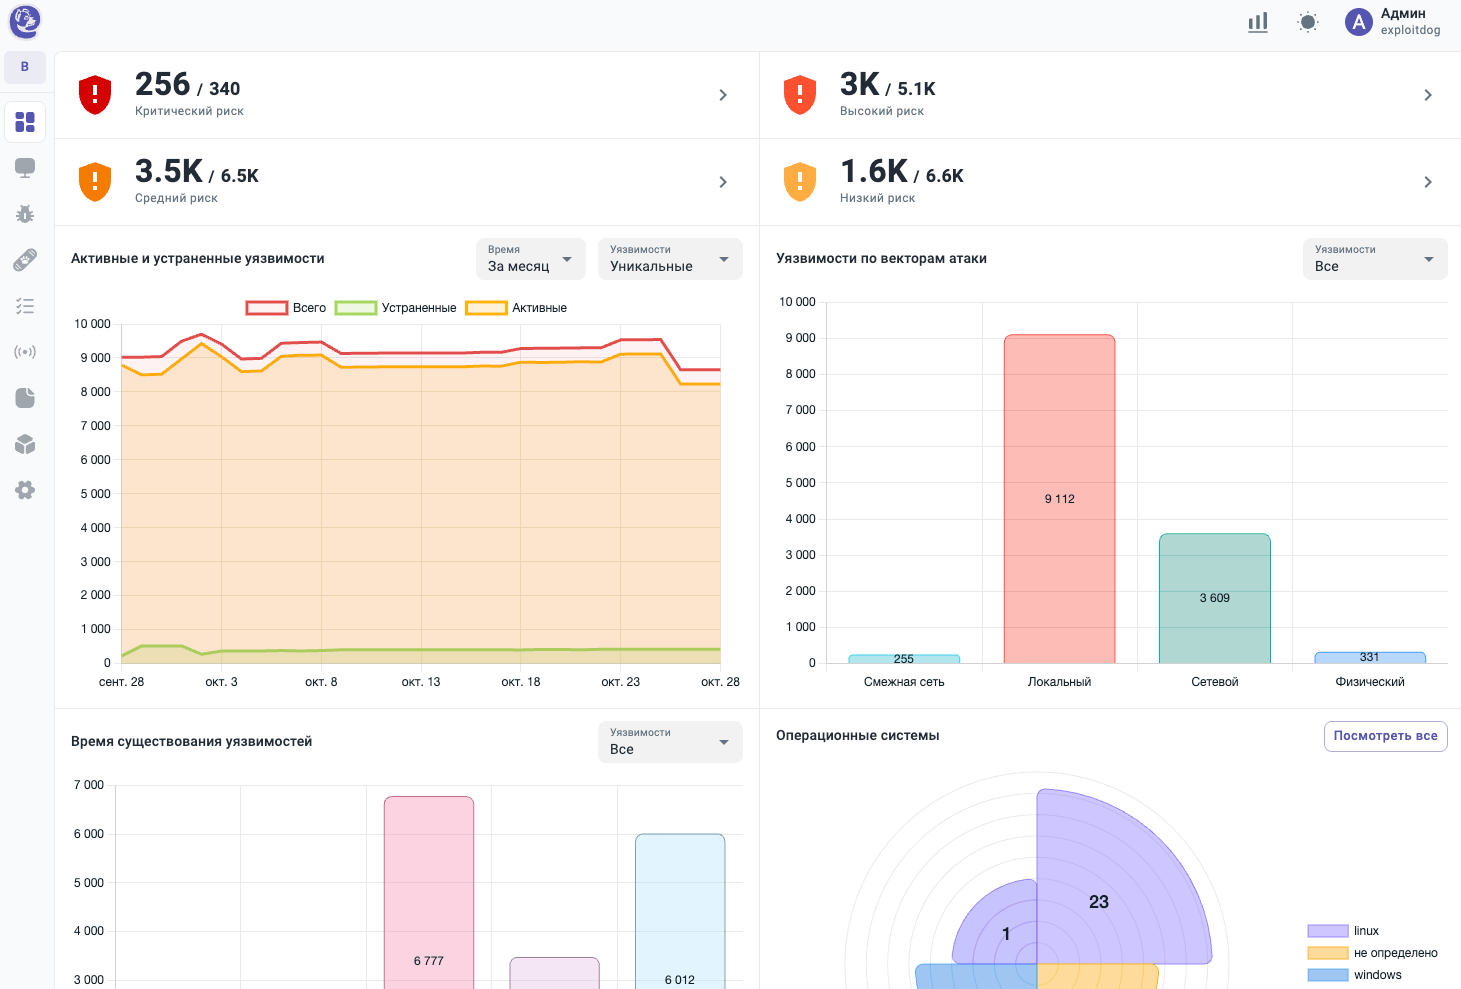The height and width of the screenshot is (989, 1461).
Task: Open the broadcast signal icon in sidebar
Action: click(x=25, y=352)
